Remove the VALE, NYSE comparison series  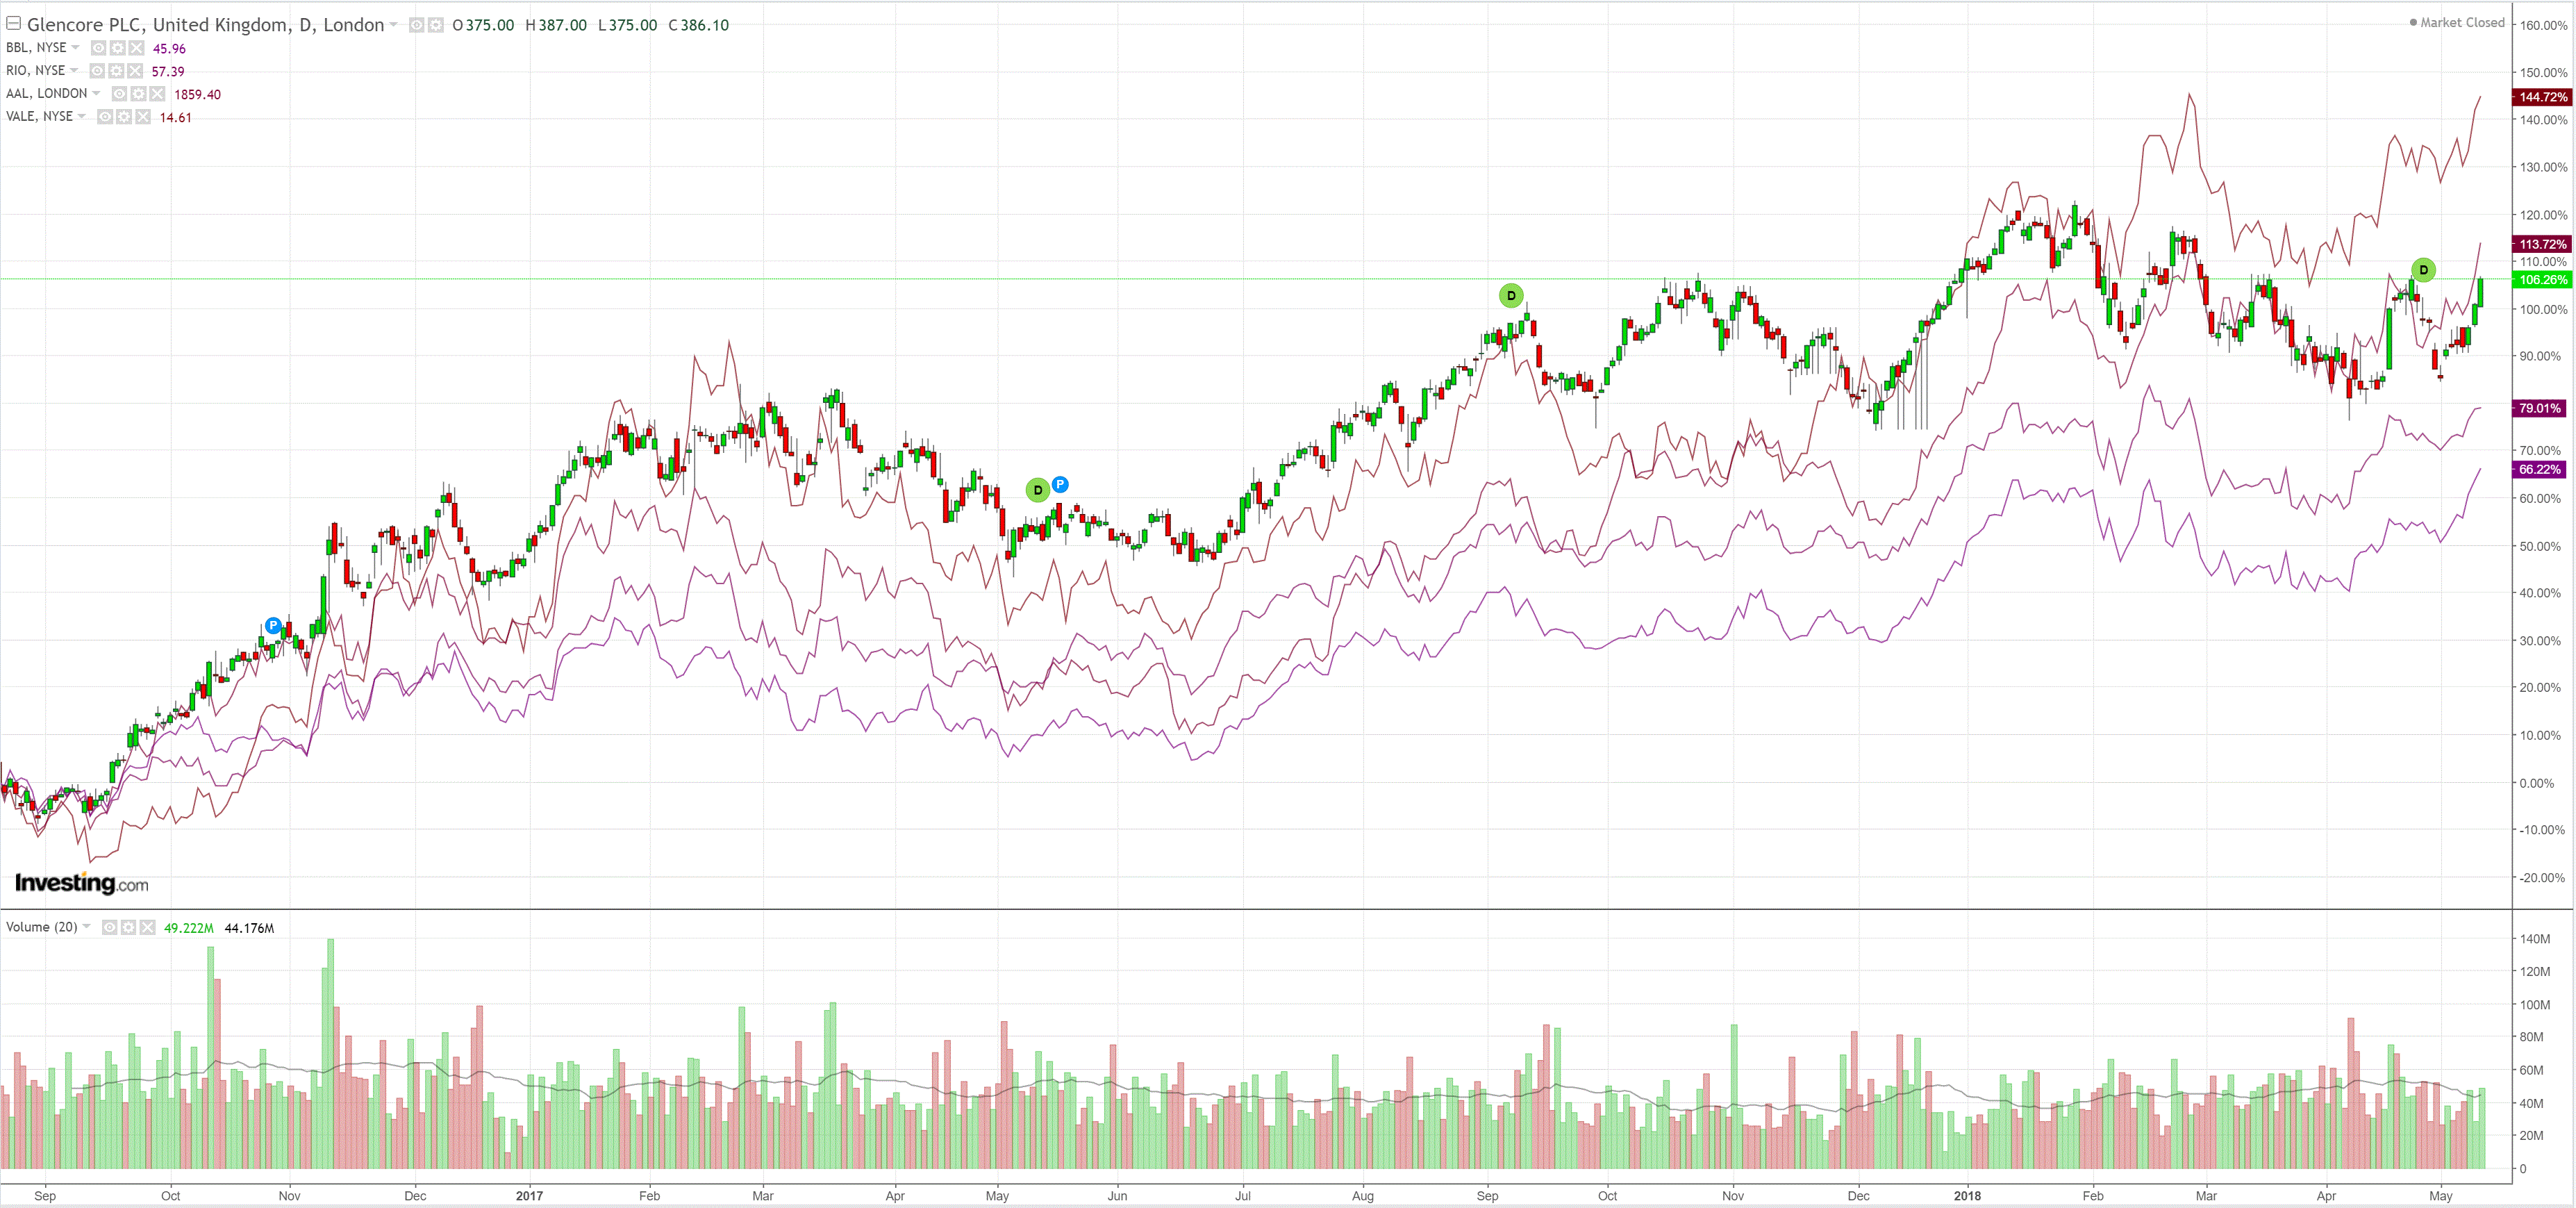point(143,117)
